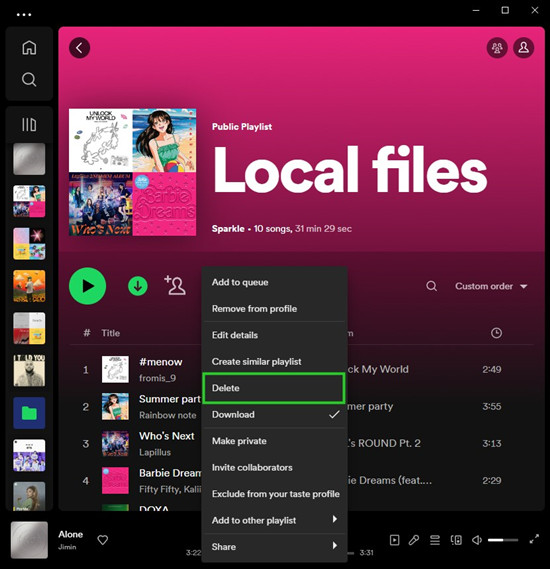
Task: Expand the Share submenu
Action: coord(275,547)
